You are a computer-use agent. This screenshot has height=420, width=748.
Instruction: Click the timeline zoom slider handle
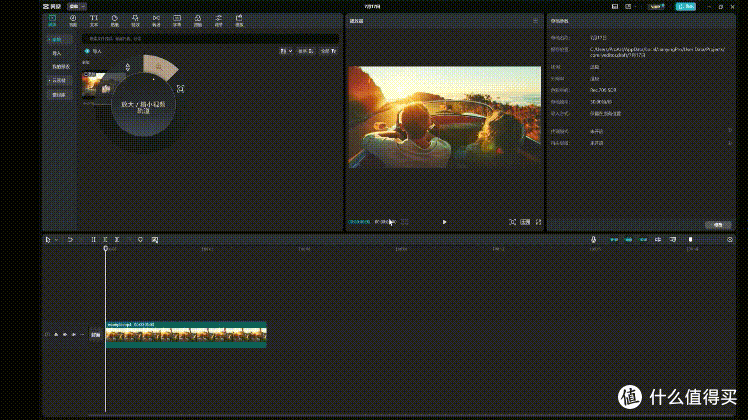(x=690, y=240)
